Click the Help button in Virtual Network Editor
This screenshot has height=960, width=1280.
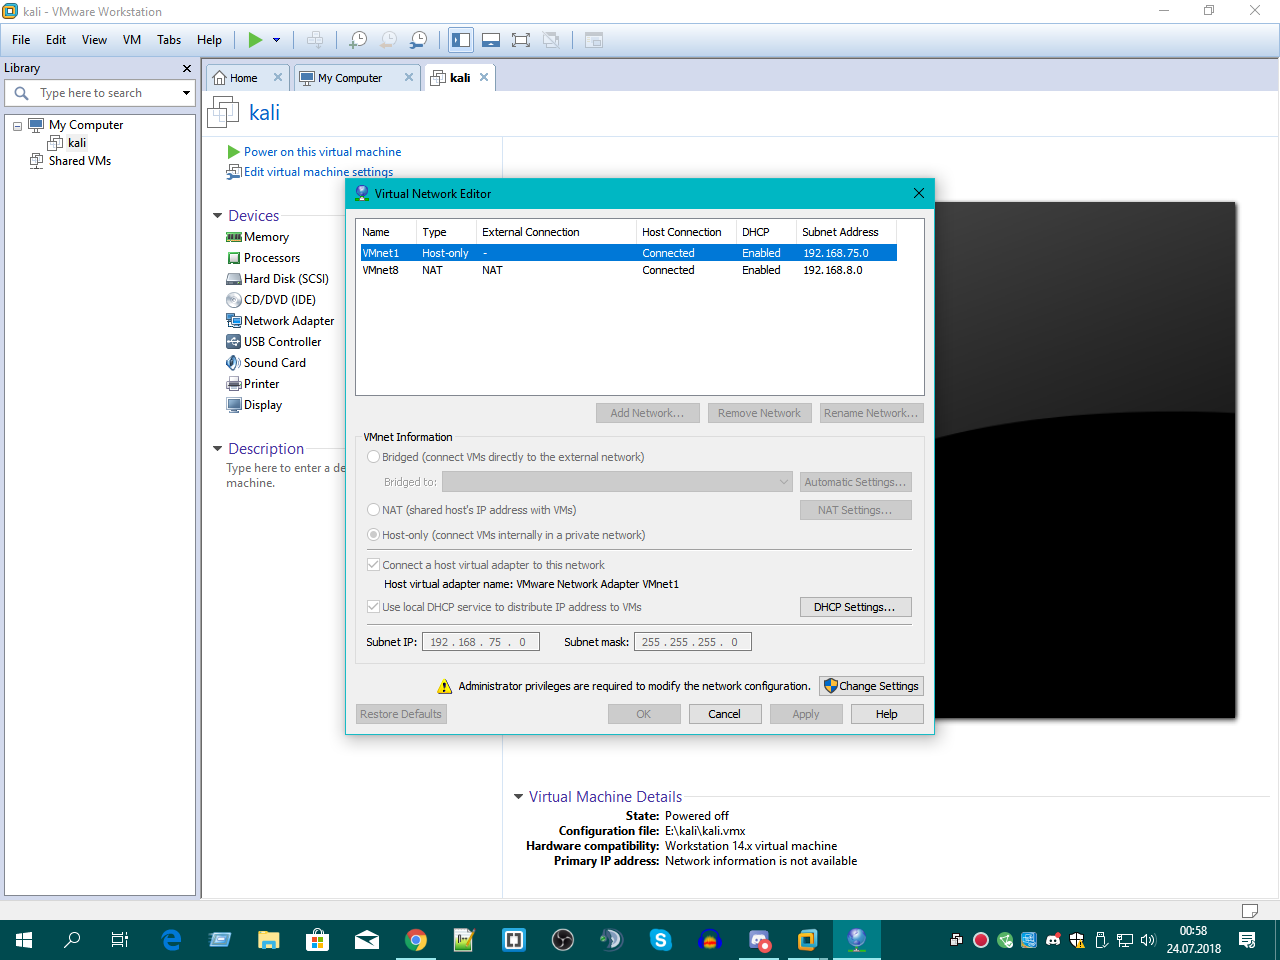(x=887, y=714)
